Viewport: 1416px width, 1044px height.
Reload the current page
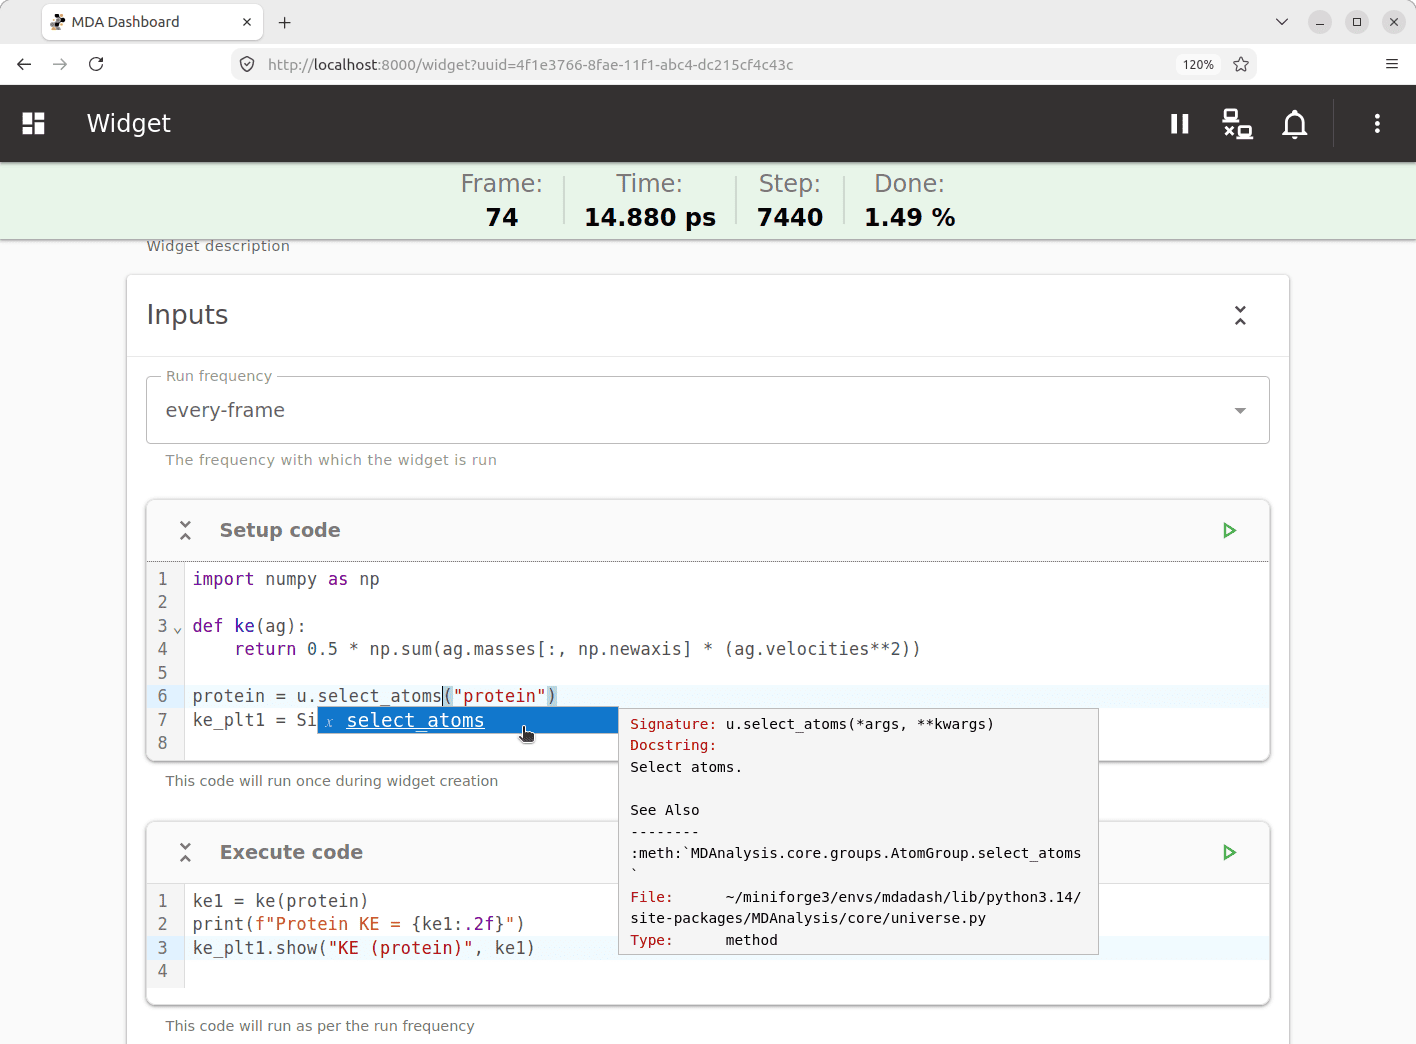tap(96, 64)
